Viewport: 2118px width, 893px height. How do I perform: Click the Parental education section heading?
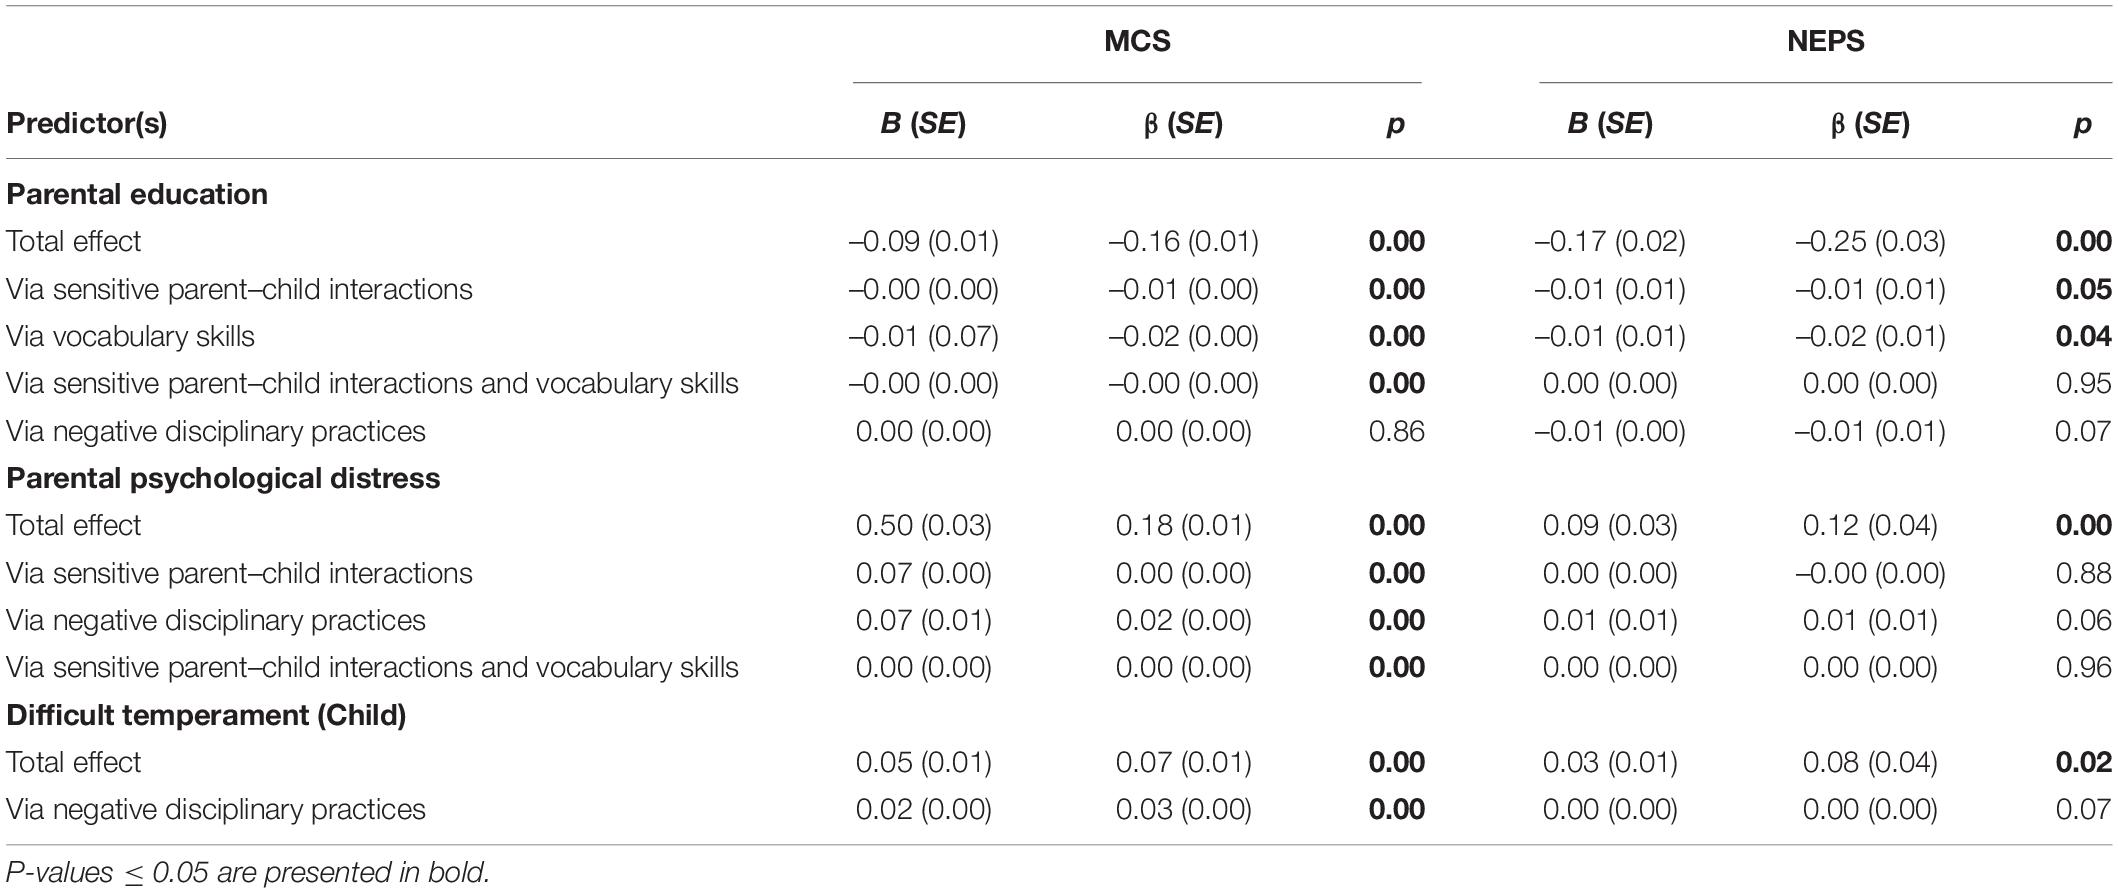click(137, 194)
